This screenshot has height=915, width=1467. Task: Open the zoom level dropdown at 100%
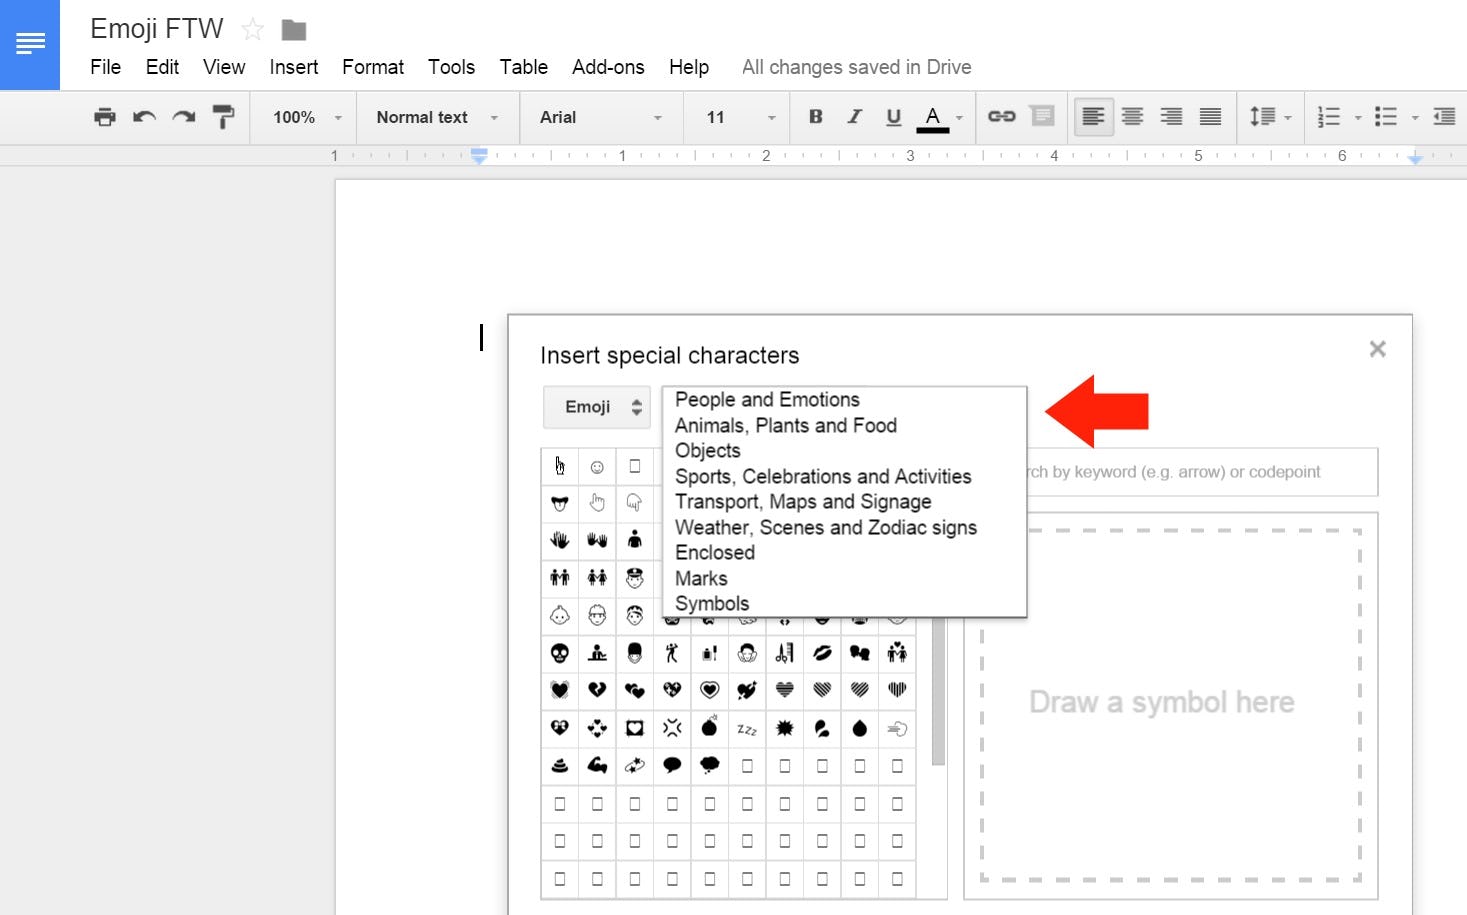(302, 117)
